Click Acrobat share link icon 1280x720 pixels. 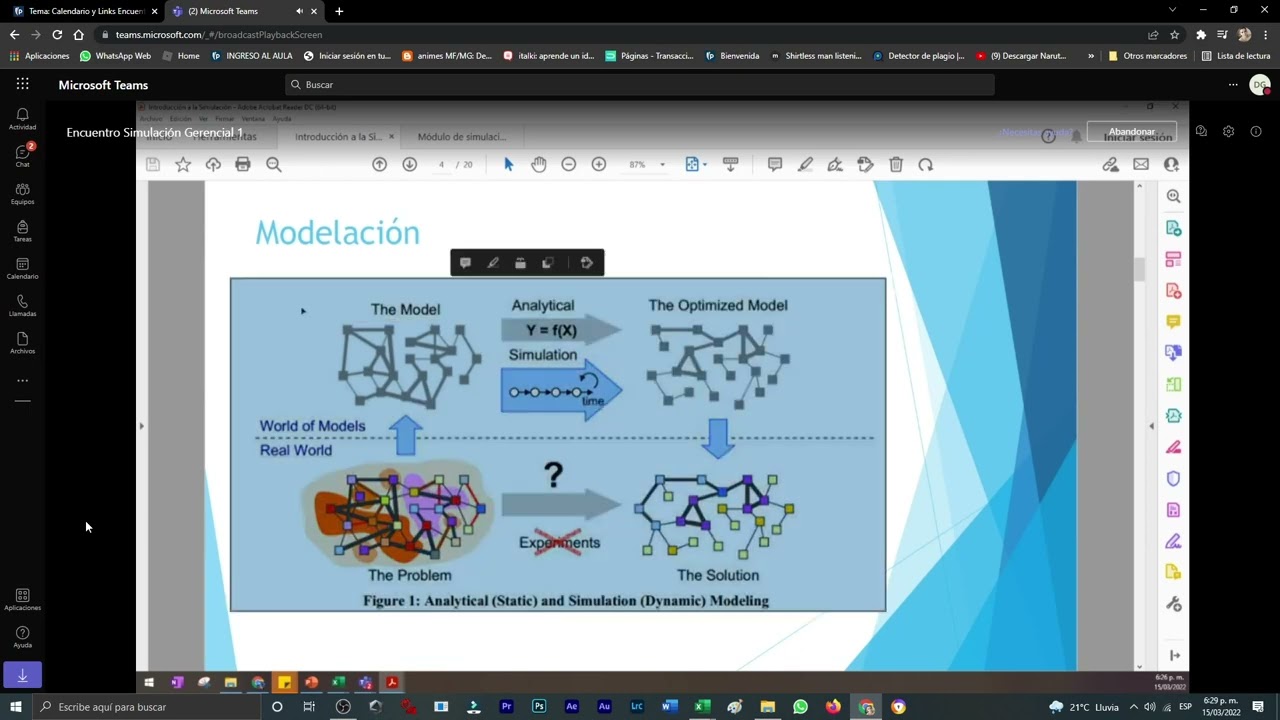click(x=1110, y=164)
